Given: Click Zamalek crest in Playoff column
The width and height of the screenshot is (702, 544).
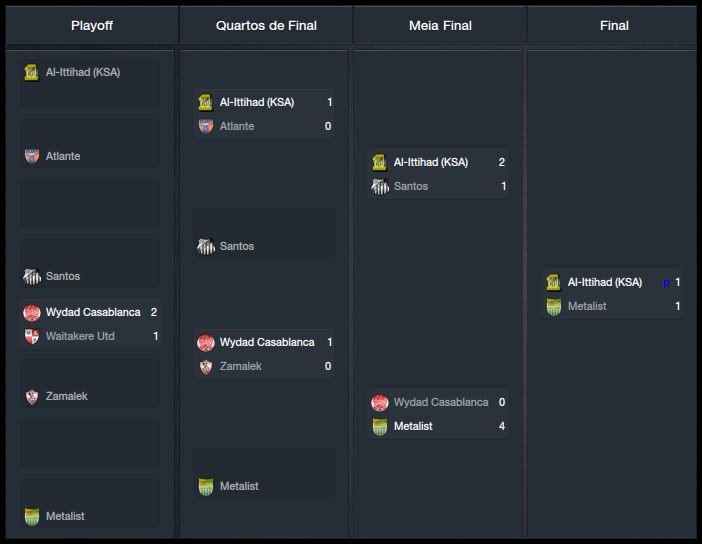Looking at the screenshot, I should (31, 396).
